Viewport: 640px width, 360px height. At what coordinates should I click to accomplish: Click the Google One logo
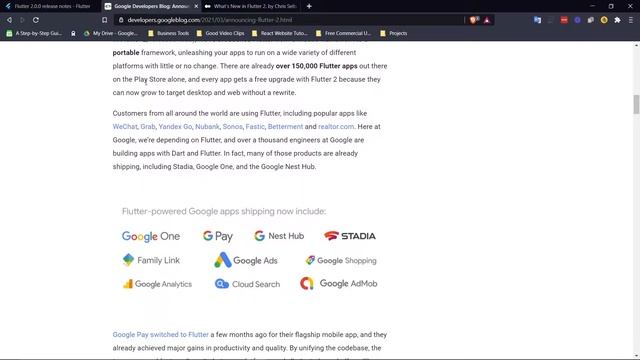[x=151, y=236]
